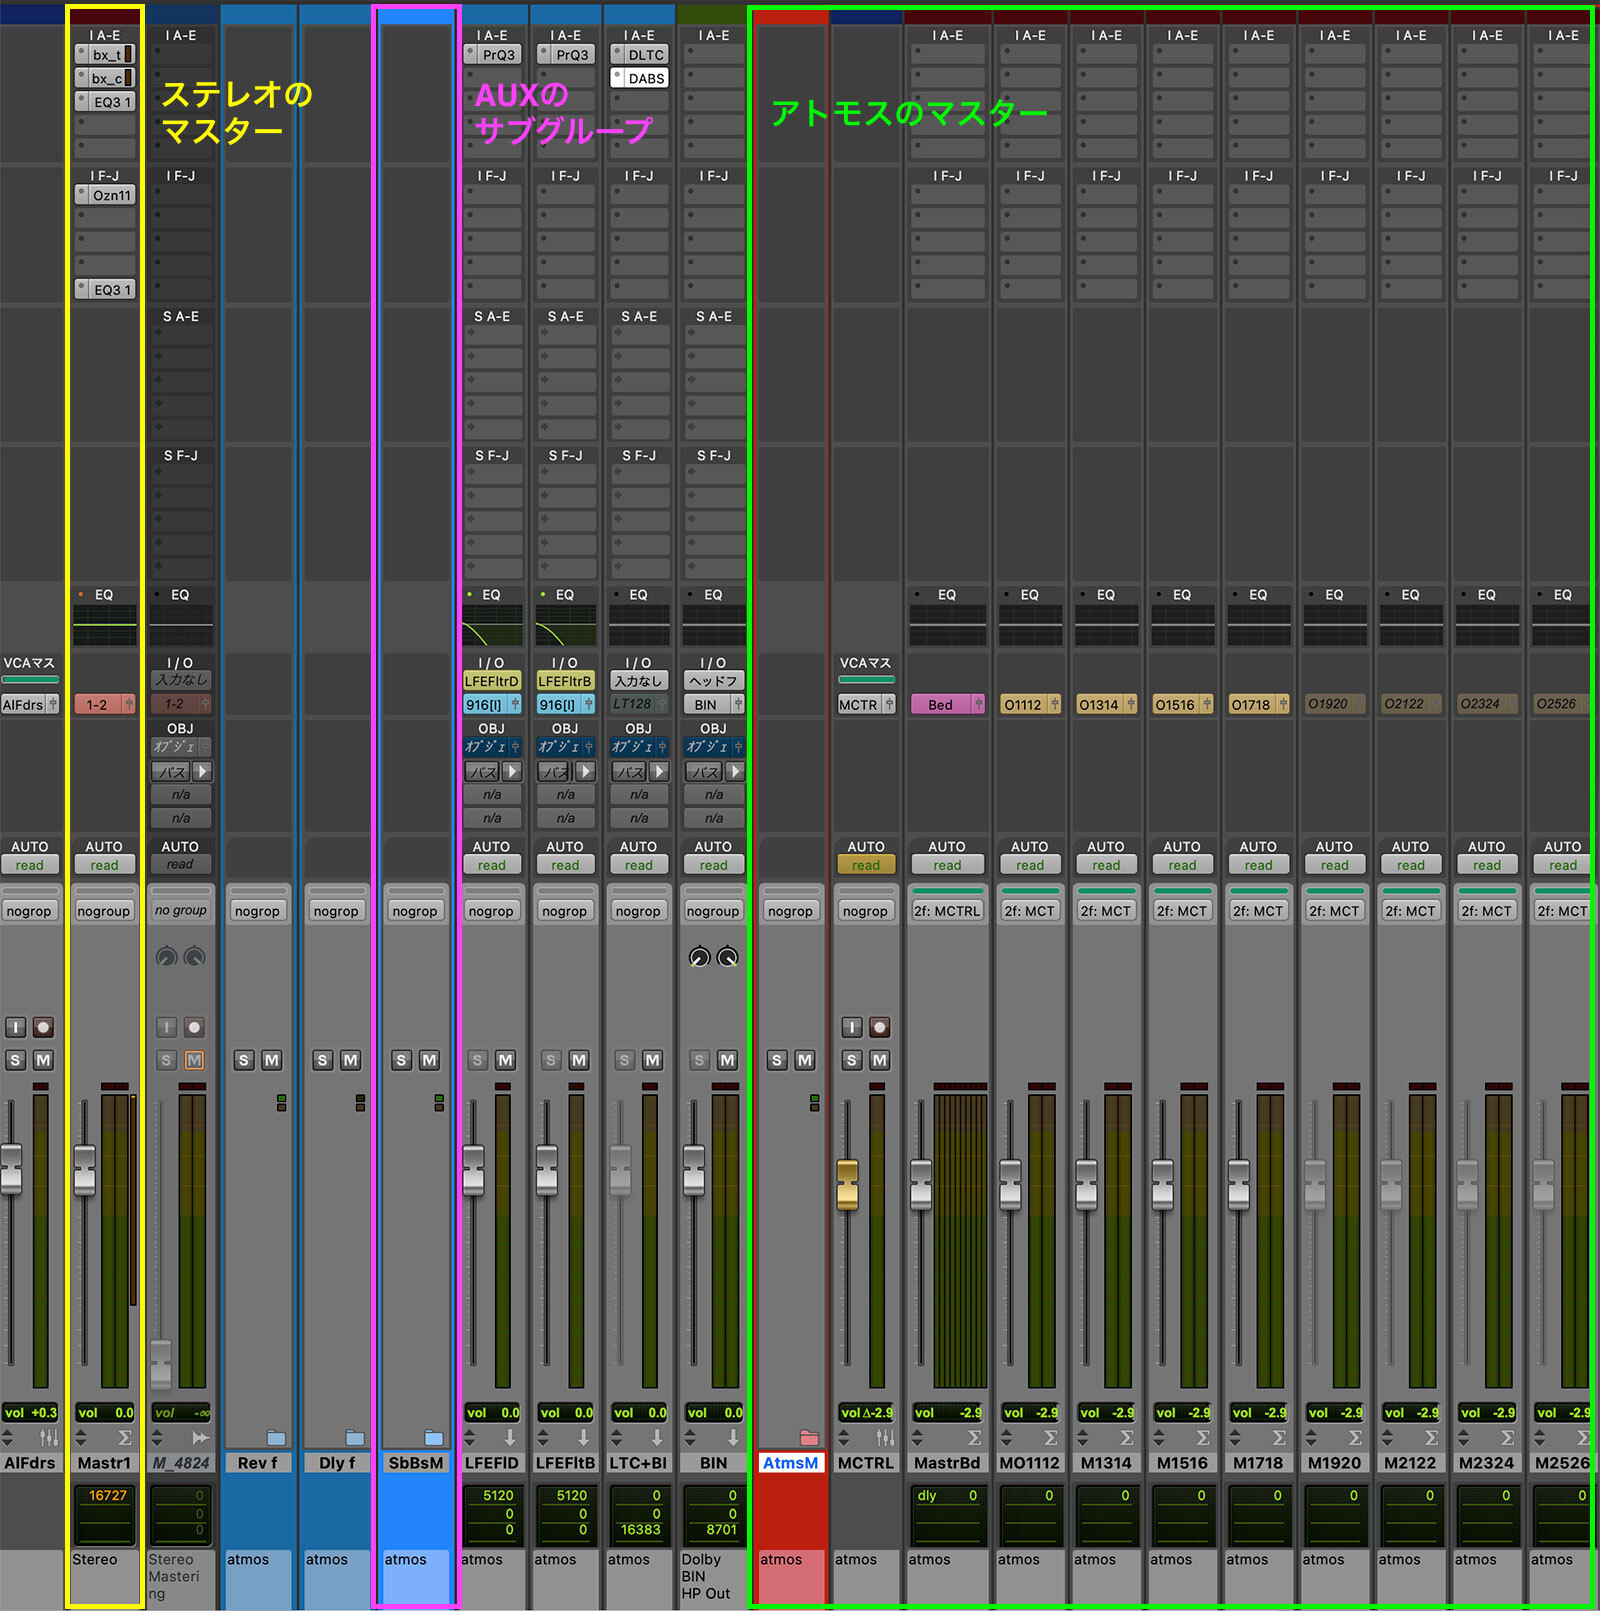Screen dimensions: 1600x1611
Task: Toggle input monitor on MCTRL track
Action: tap(851, 1027)
